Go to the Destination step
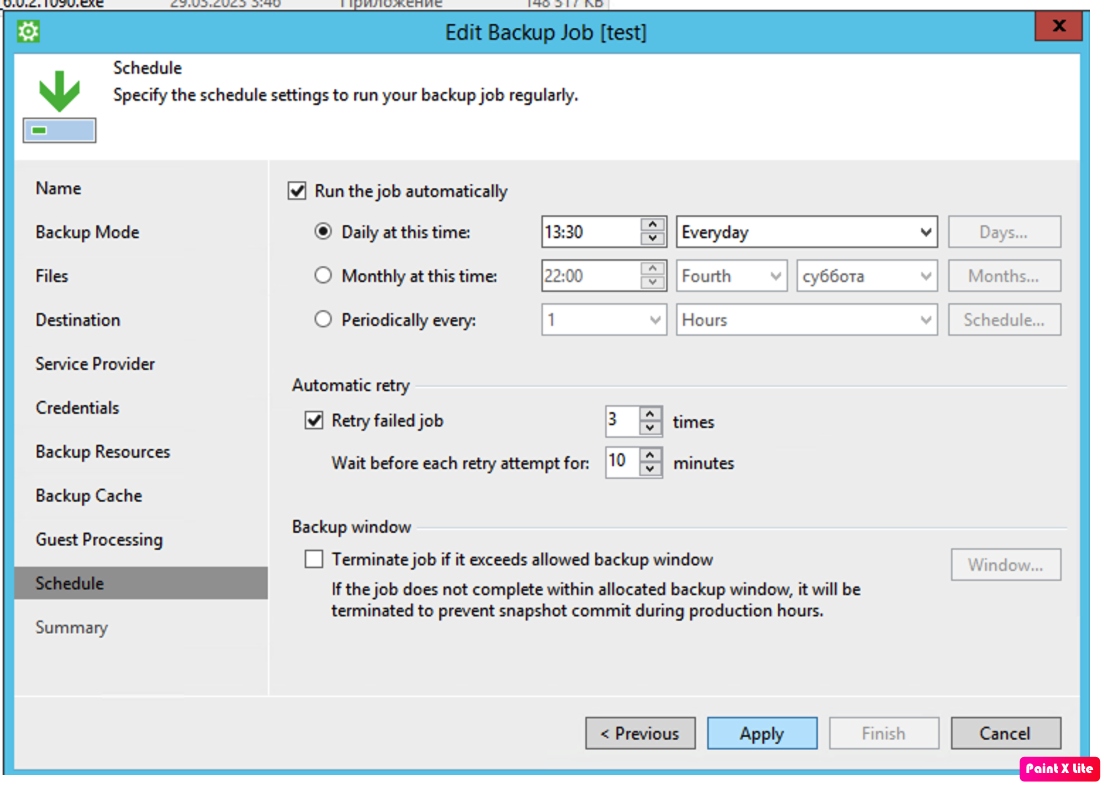This screenshot has height=790, width=1110. pyautogui.click(x=78, y=320)
